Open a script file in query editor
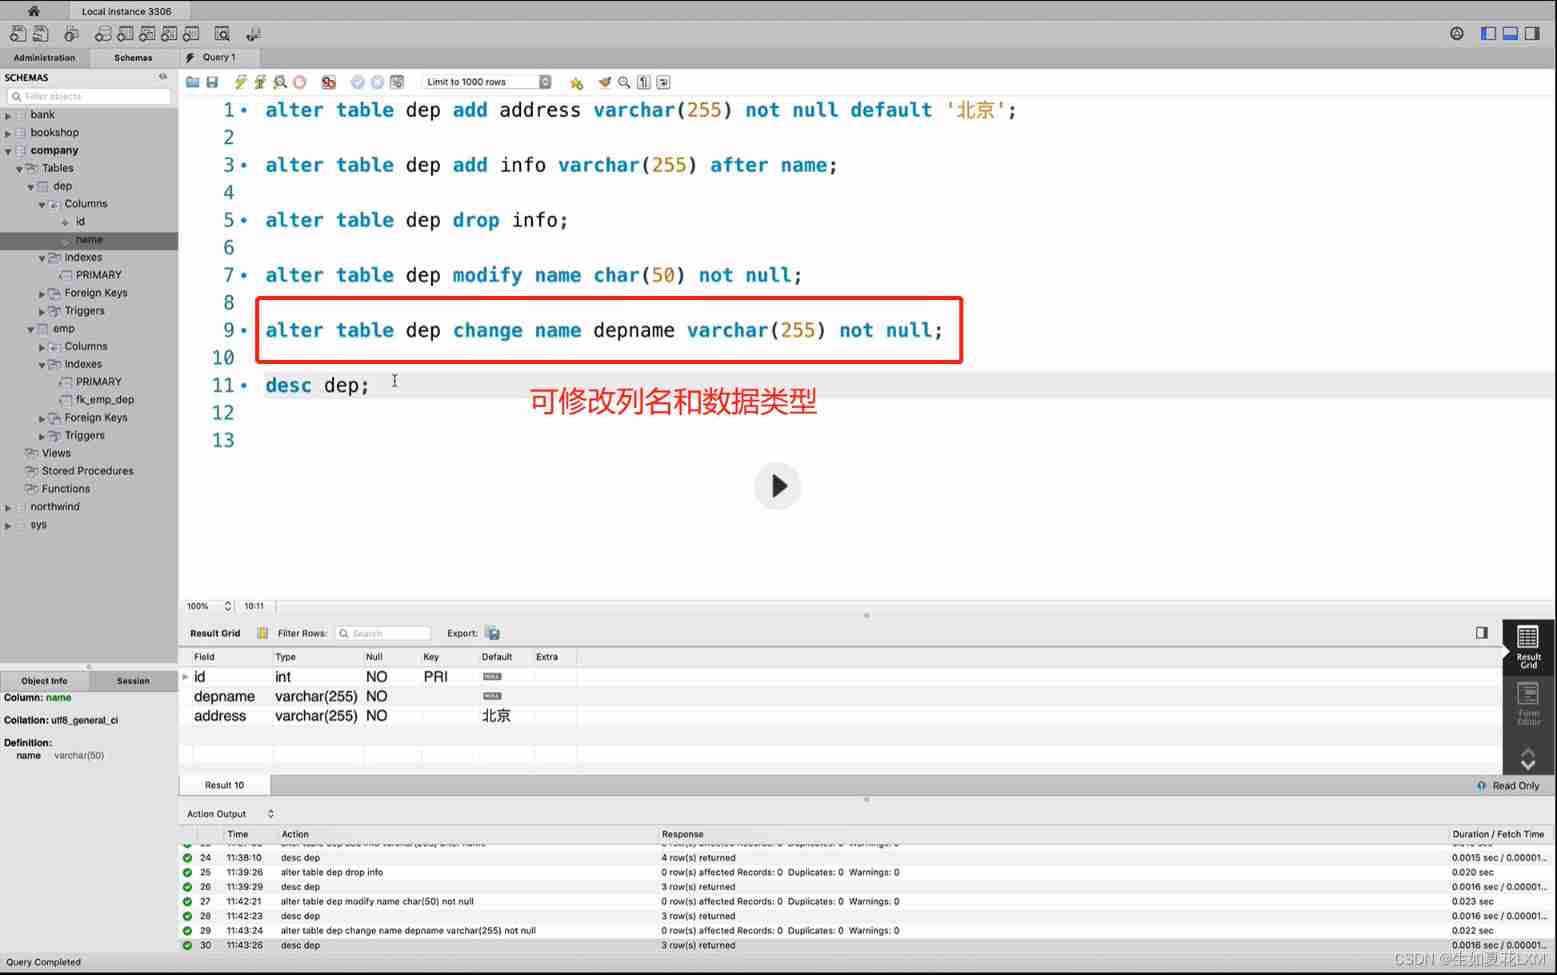 pos(193,82)
